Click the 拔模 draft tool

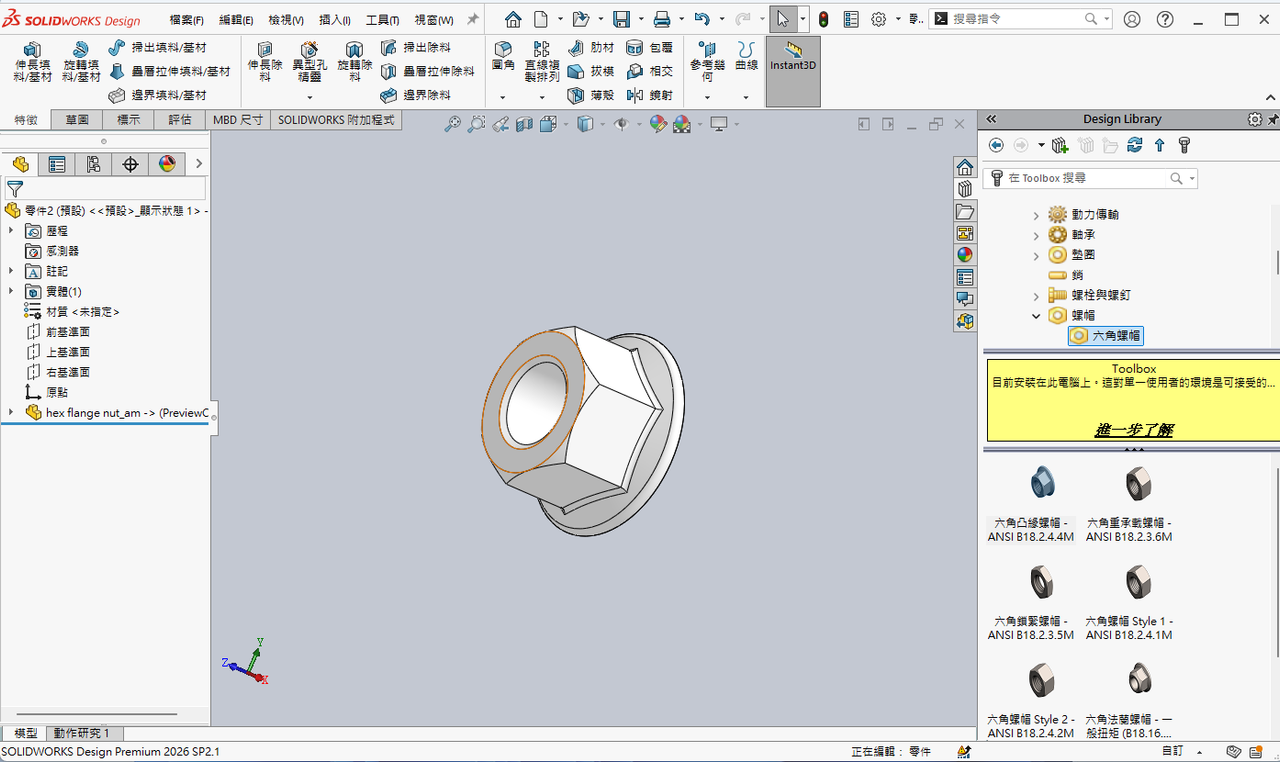pyautogui.click(x=591, y=71)
